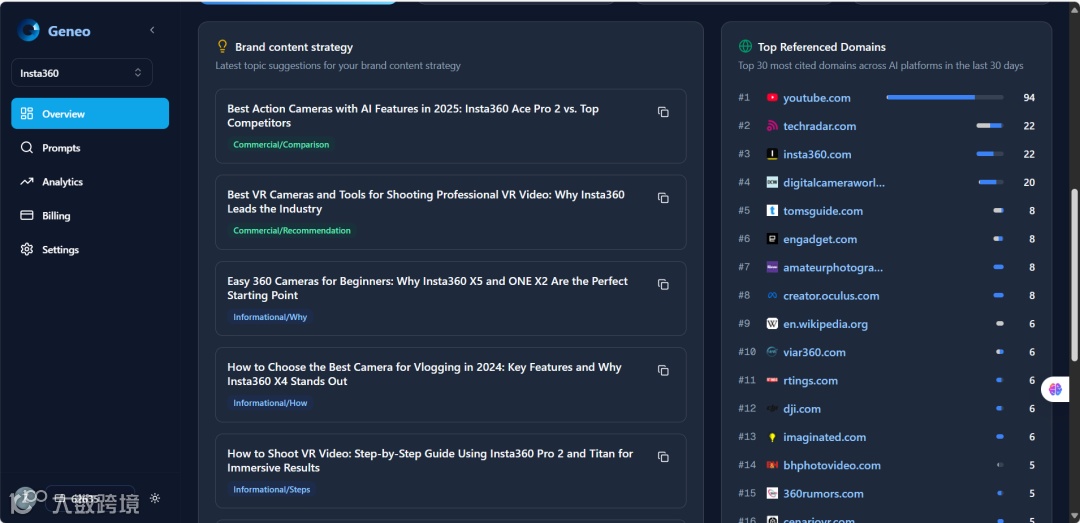Open the 360rumors.com link
Viewport: 1080px width, 523px height.
[x=823, y=493]
